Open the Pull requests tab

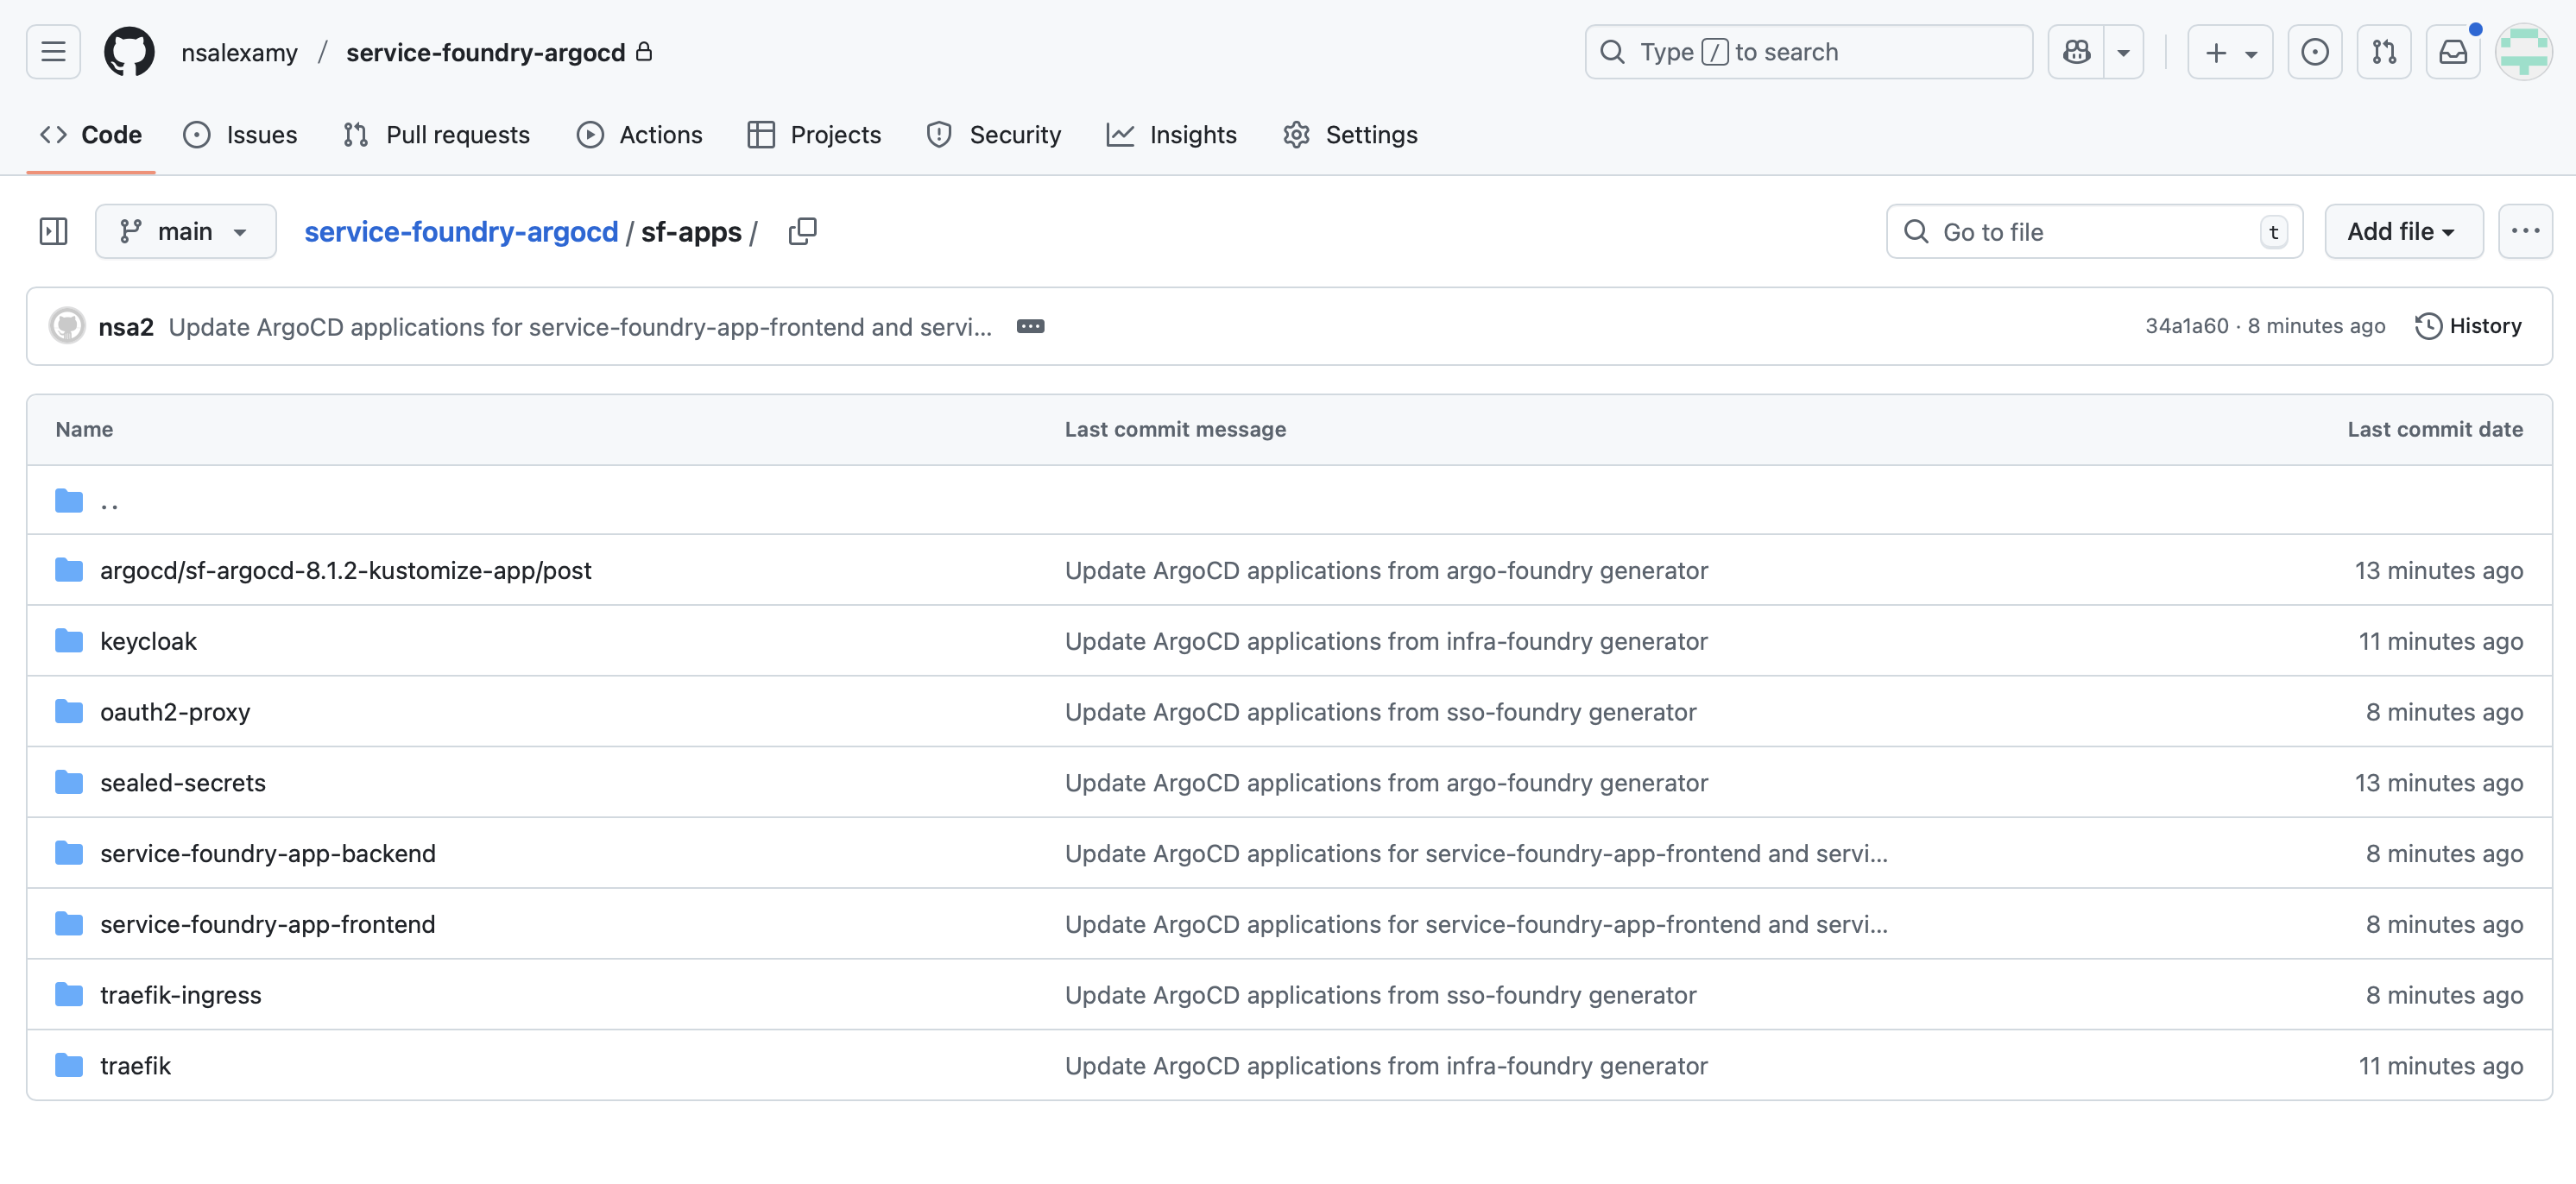click(436, 135)
